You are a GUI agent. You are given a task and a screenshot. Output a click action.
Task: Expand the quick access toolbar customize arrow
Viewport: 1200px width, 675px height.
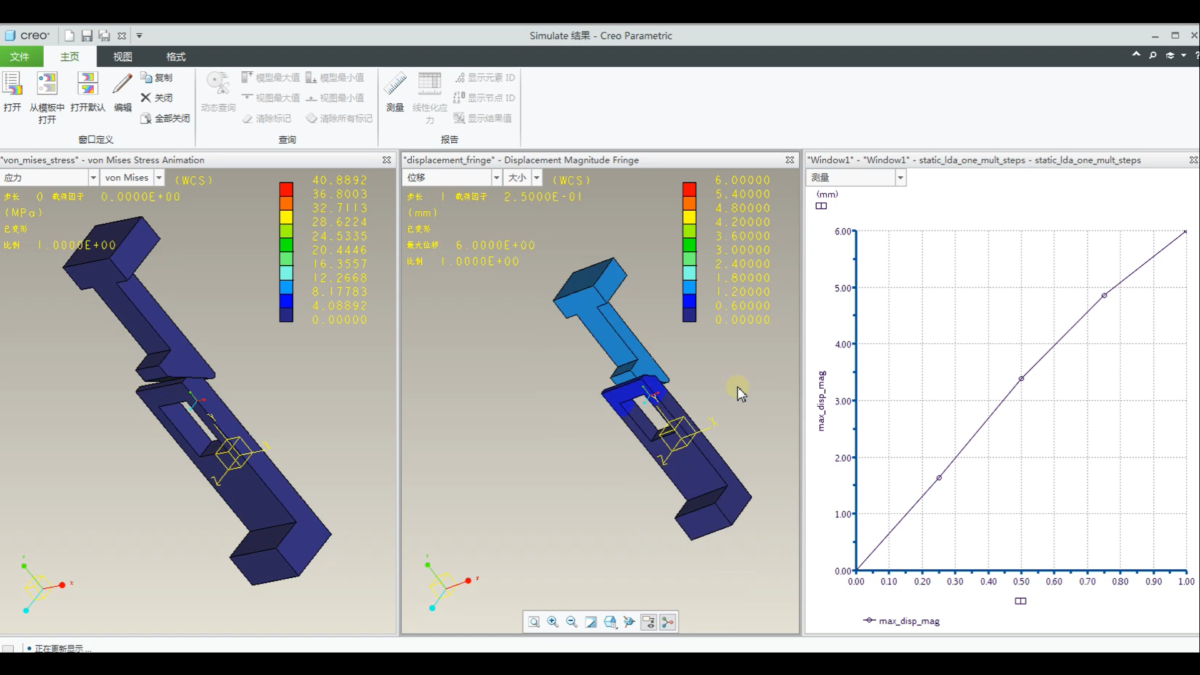click(139, 36)
